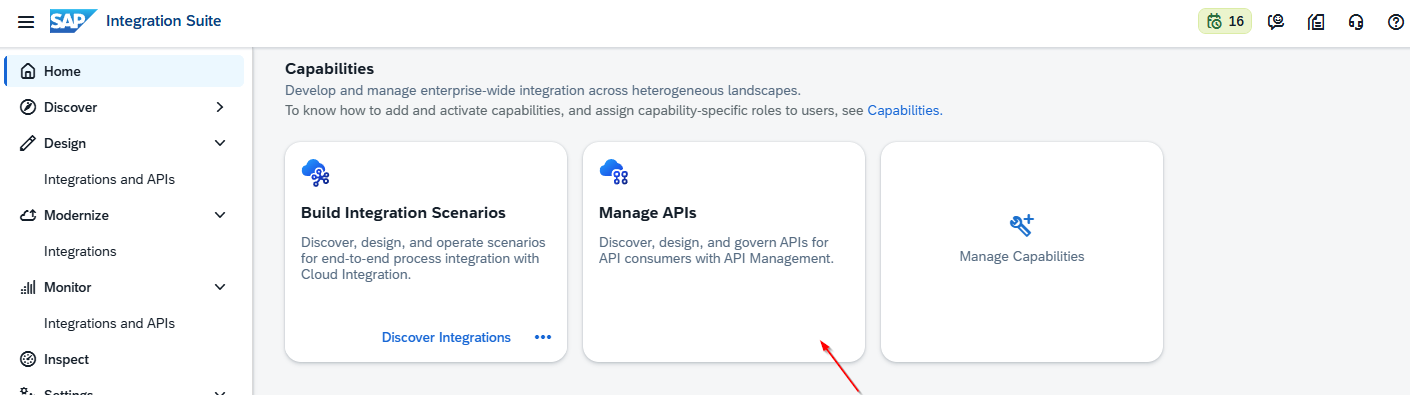Open the Manage APIs title
Image resolution: width=1410 pixels, height=395 pixels.
click(x=648, y=213)
